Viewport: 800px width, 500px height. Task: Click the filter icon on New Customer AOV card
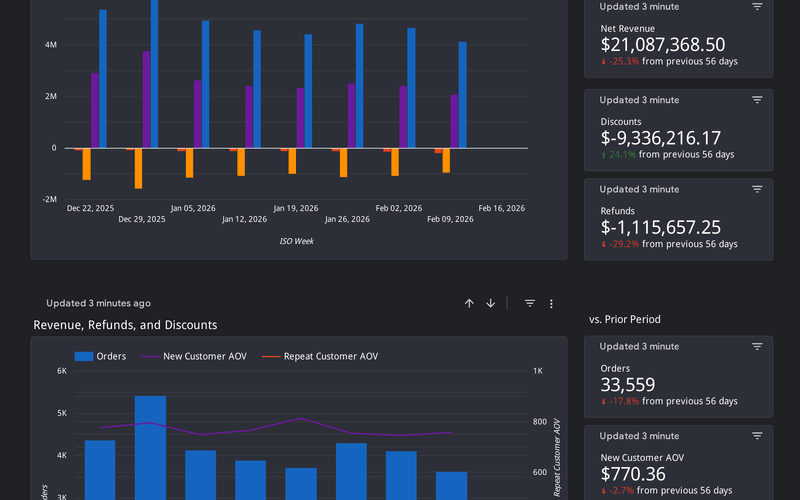(x=757, y=436)
